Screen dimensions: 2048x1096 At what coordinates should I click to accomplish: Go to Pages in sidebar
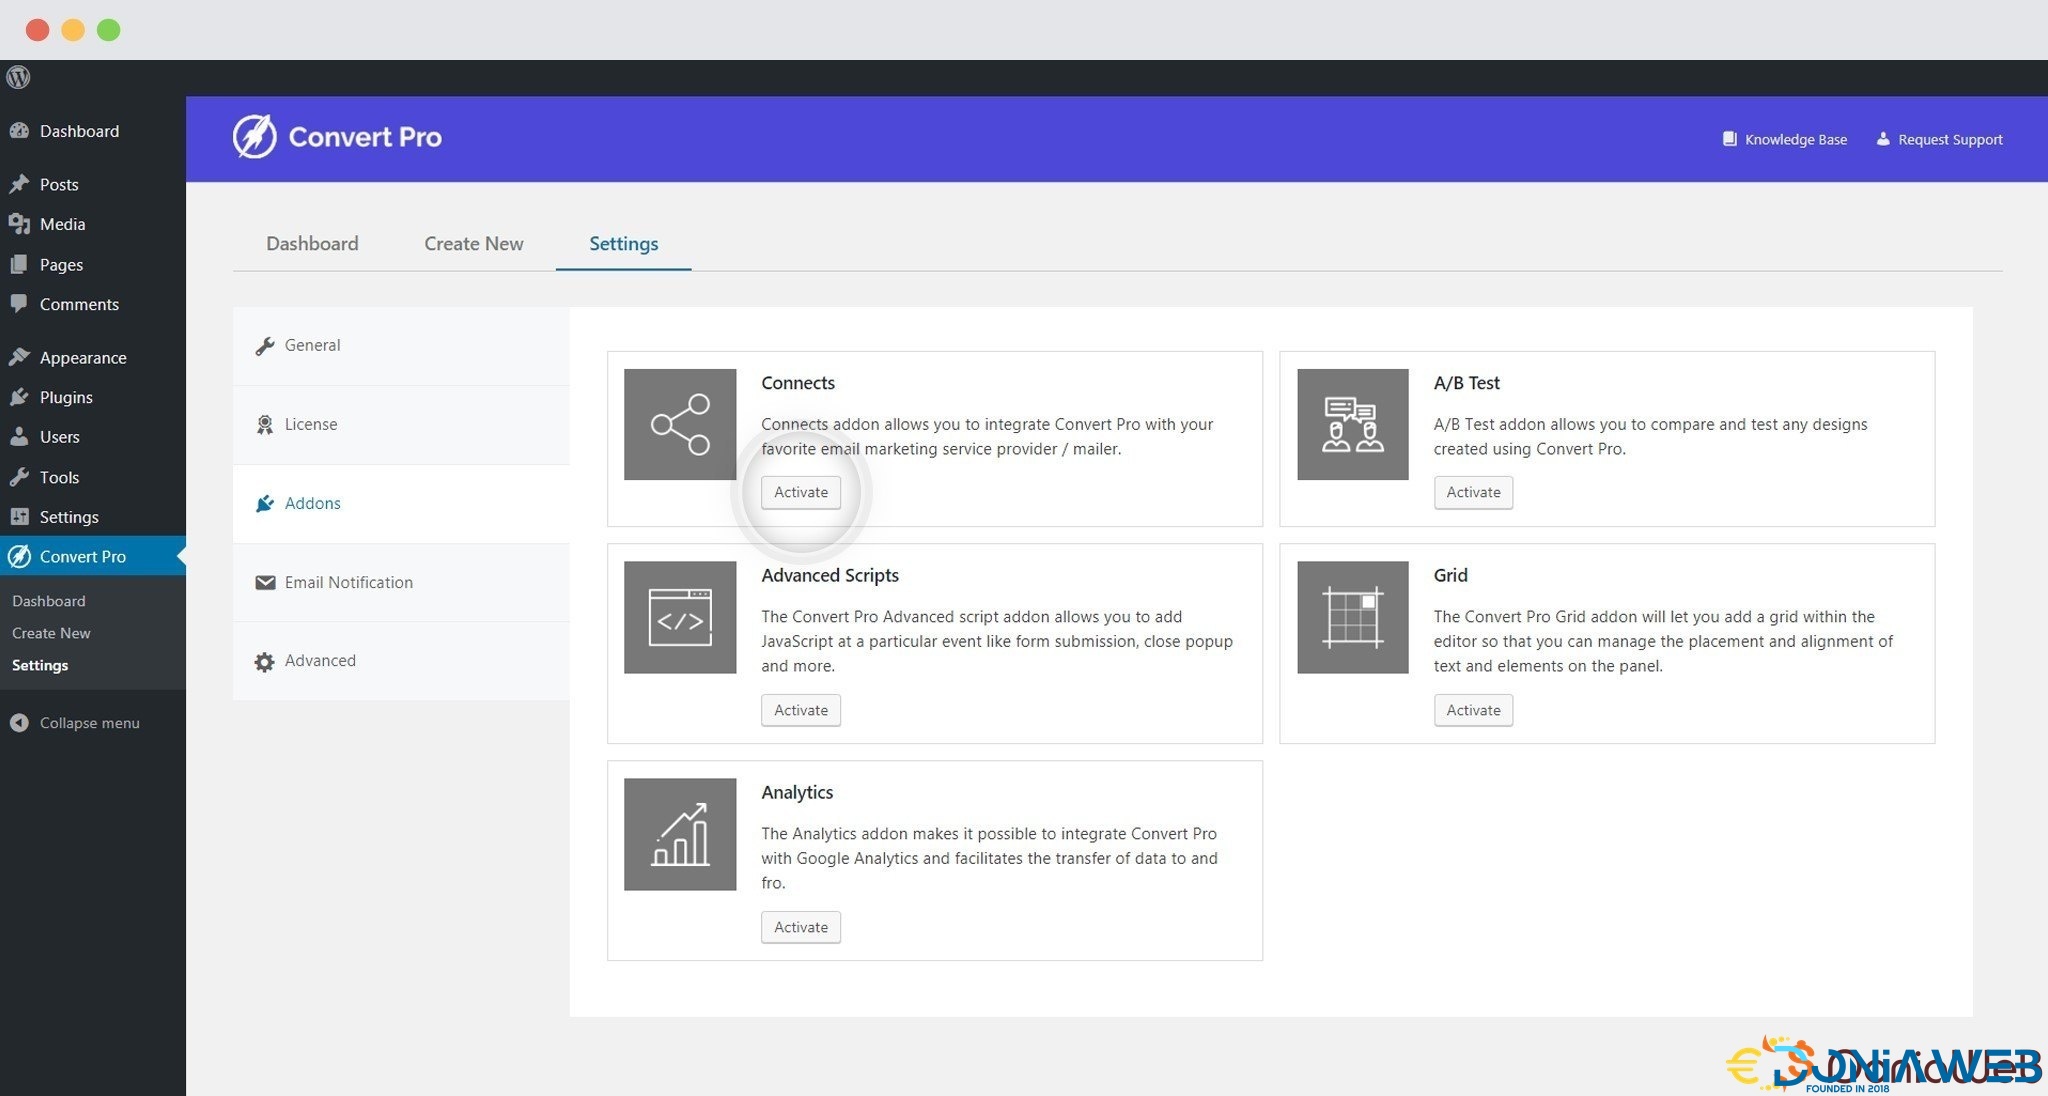(93, 264)
